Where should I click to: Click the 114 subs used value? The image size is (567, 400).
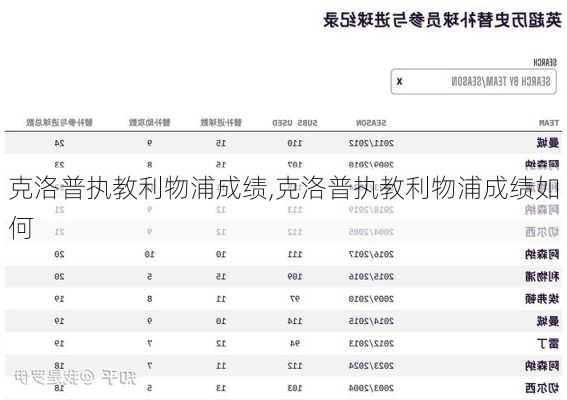(295, 321)
